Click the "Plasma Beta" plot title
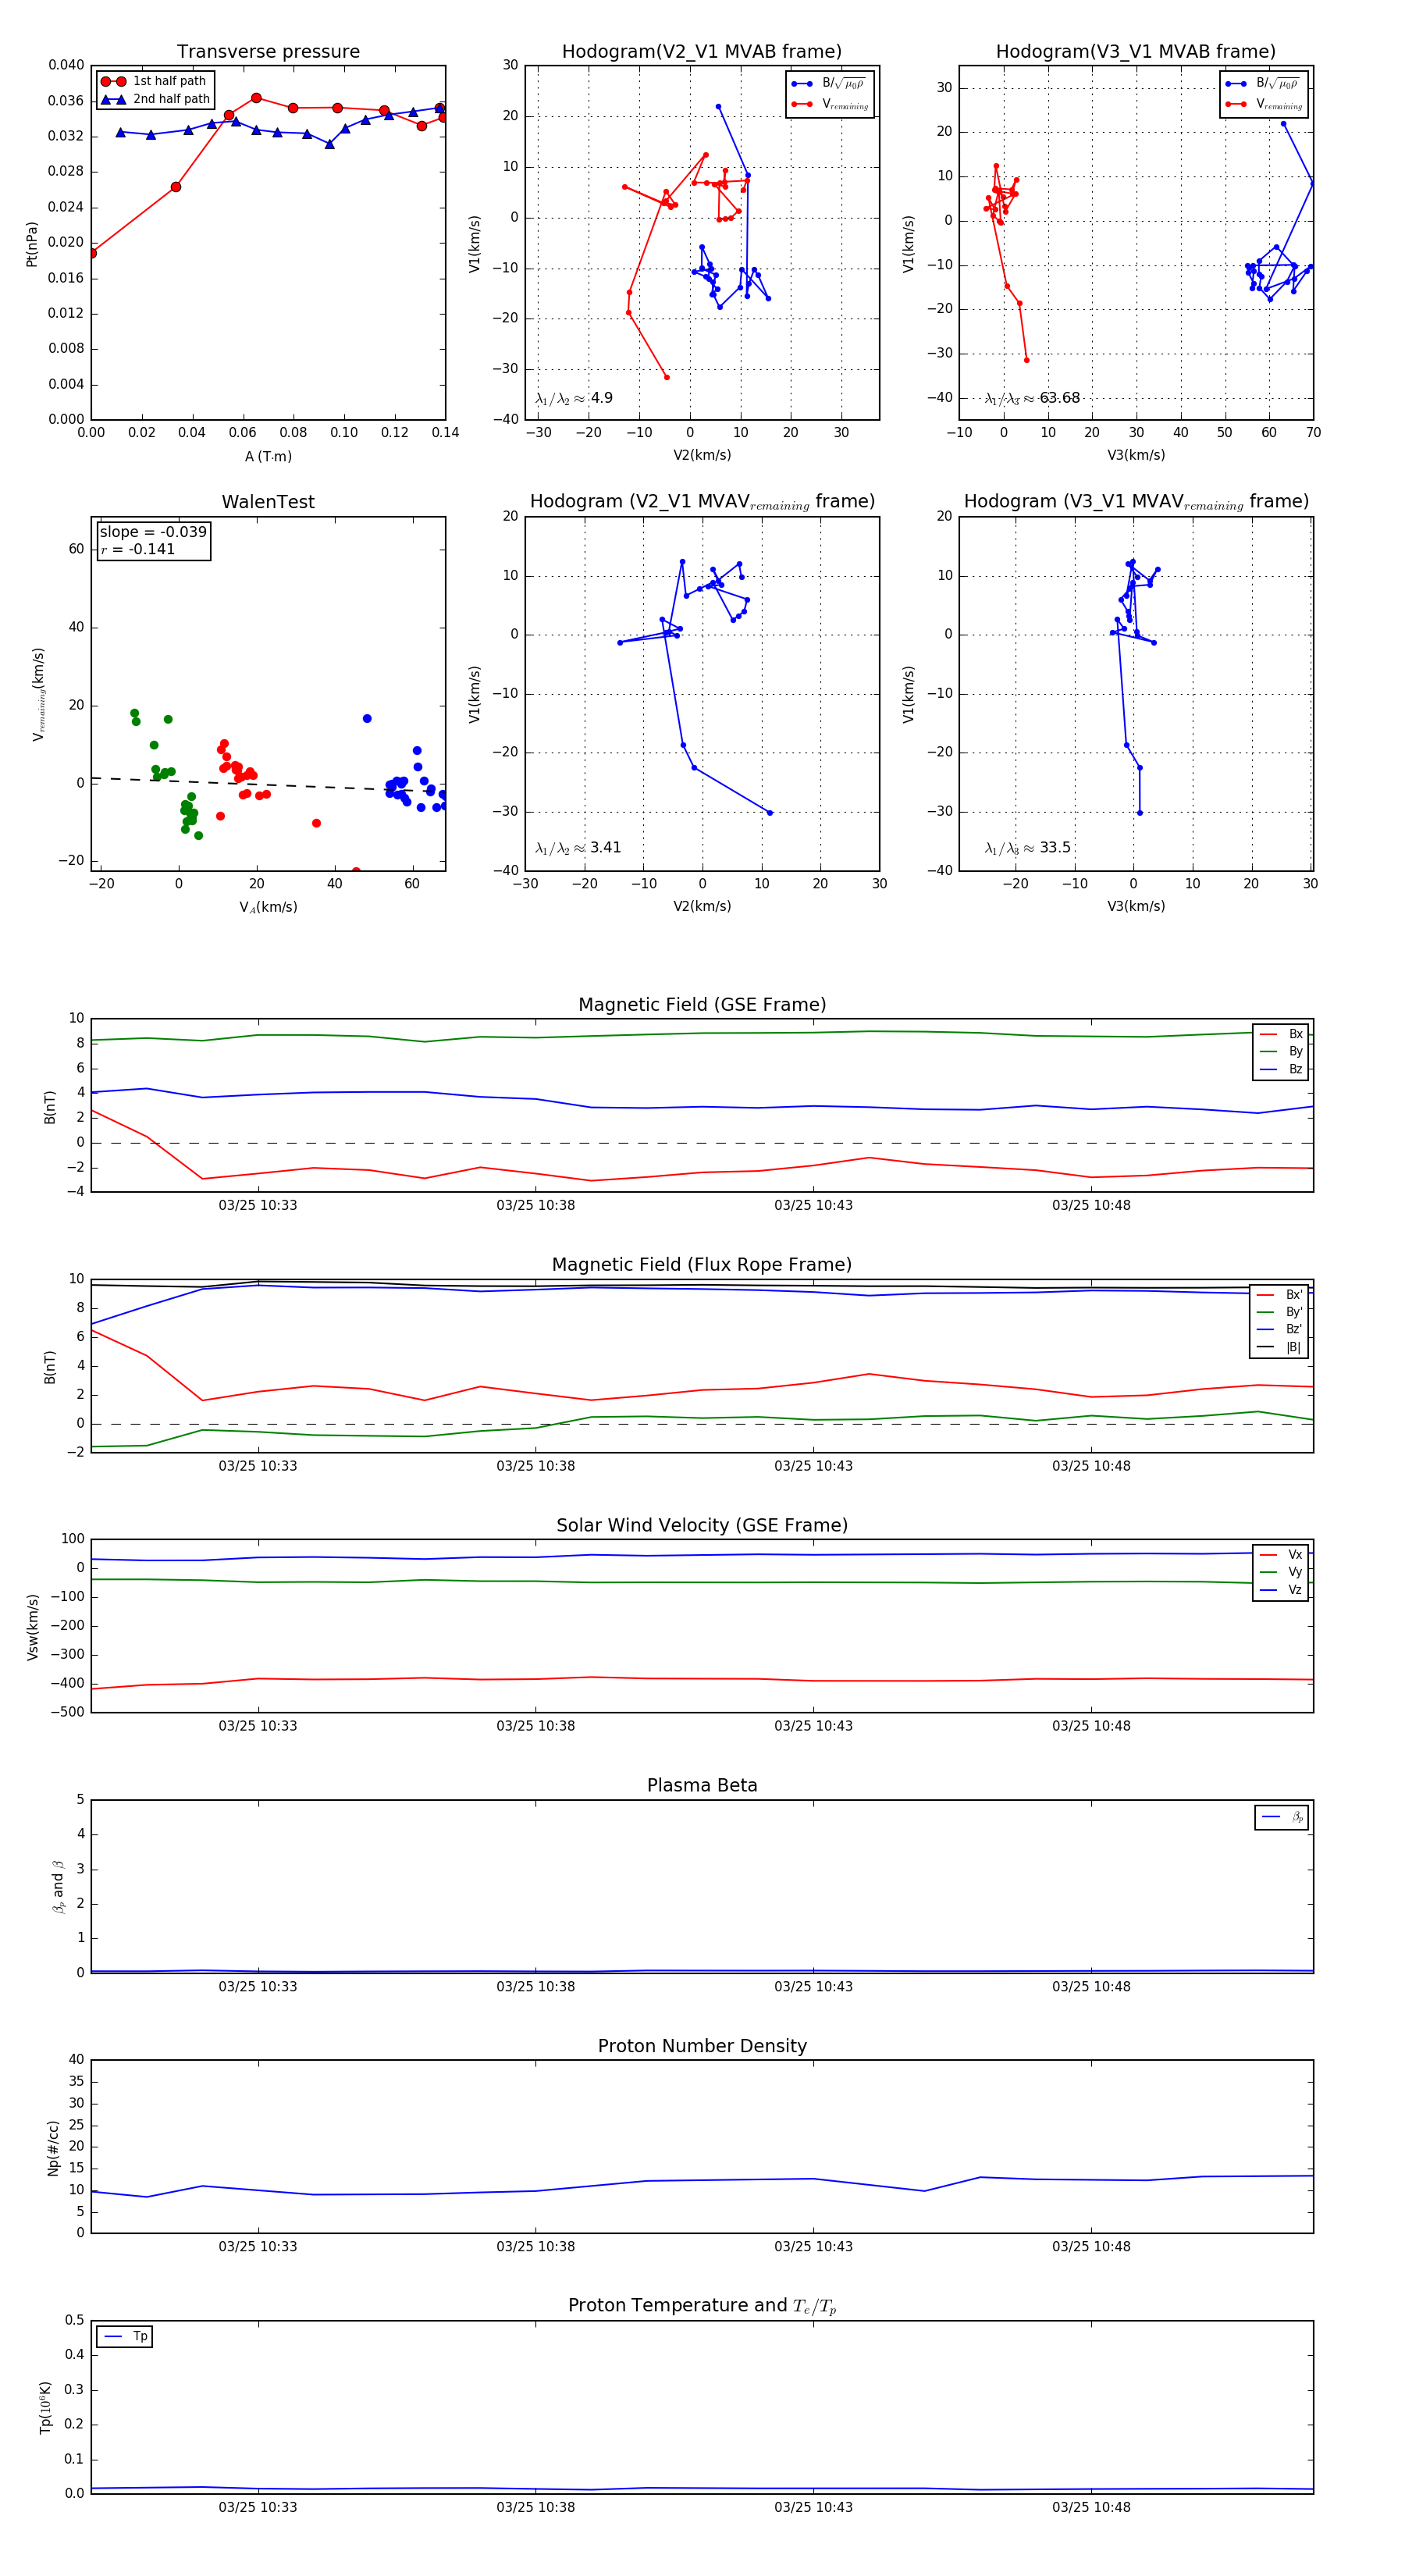This screenshot has width=1405, height=2576. [x=702, y=1785]
